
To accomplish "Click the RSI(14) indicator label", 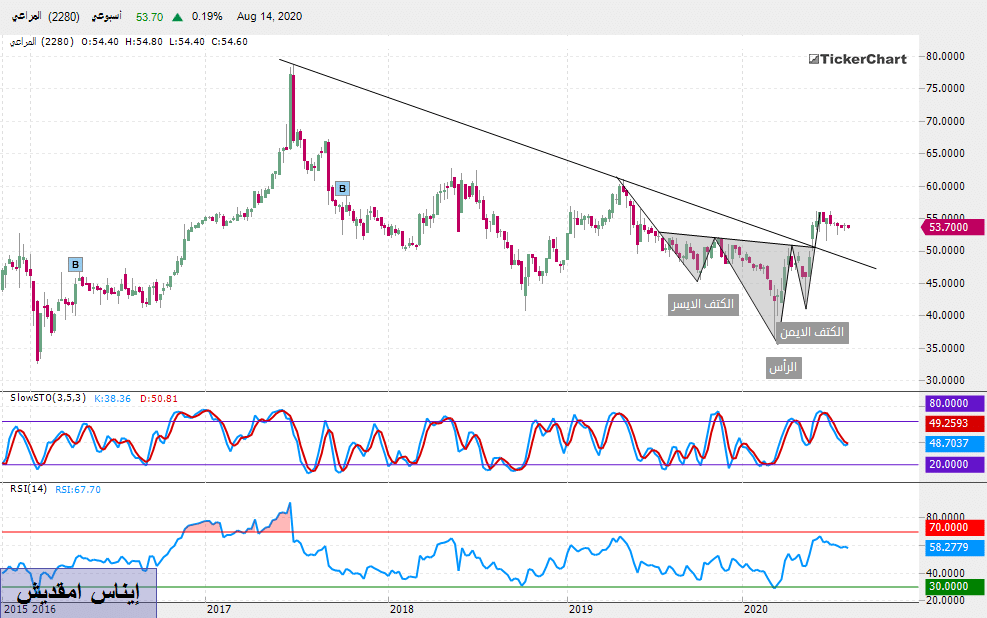I will [26, 489].
